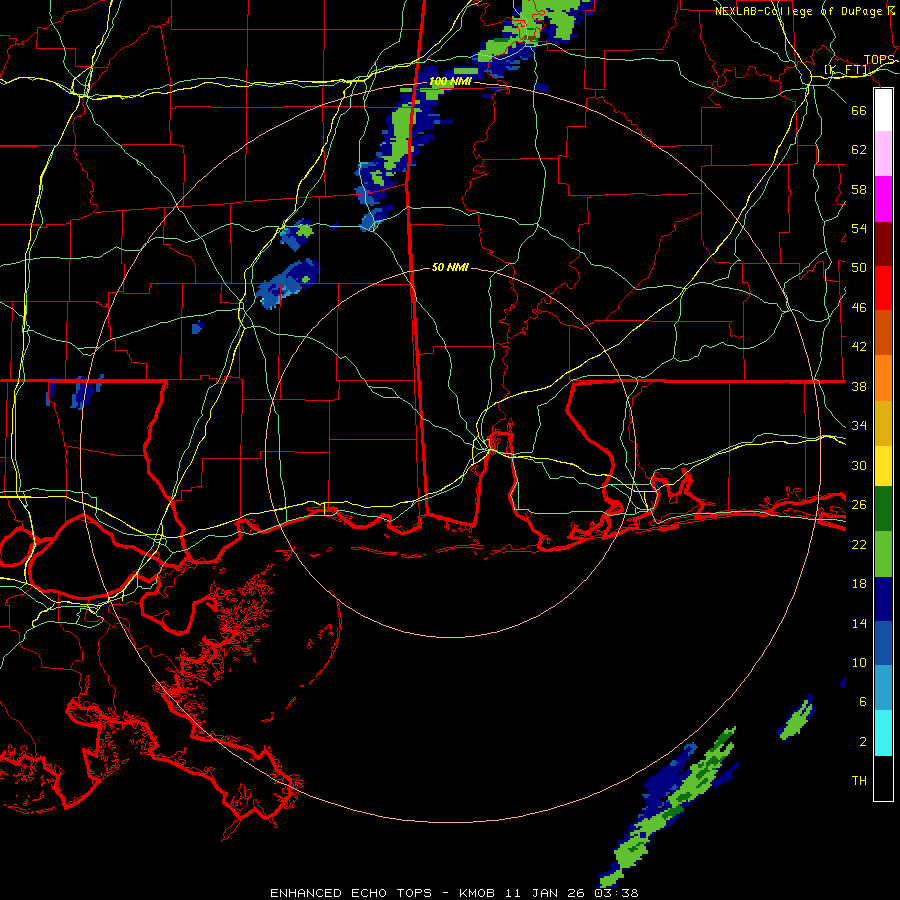Click the dark red legend swatch
Viewport: 900px width, 900px height.
point(883,243)
